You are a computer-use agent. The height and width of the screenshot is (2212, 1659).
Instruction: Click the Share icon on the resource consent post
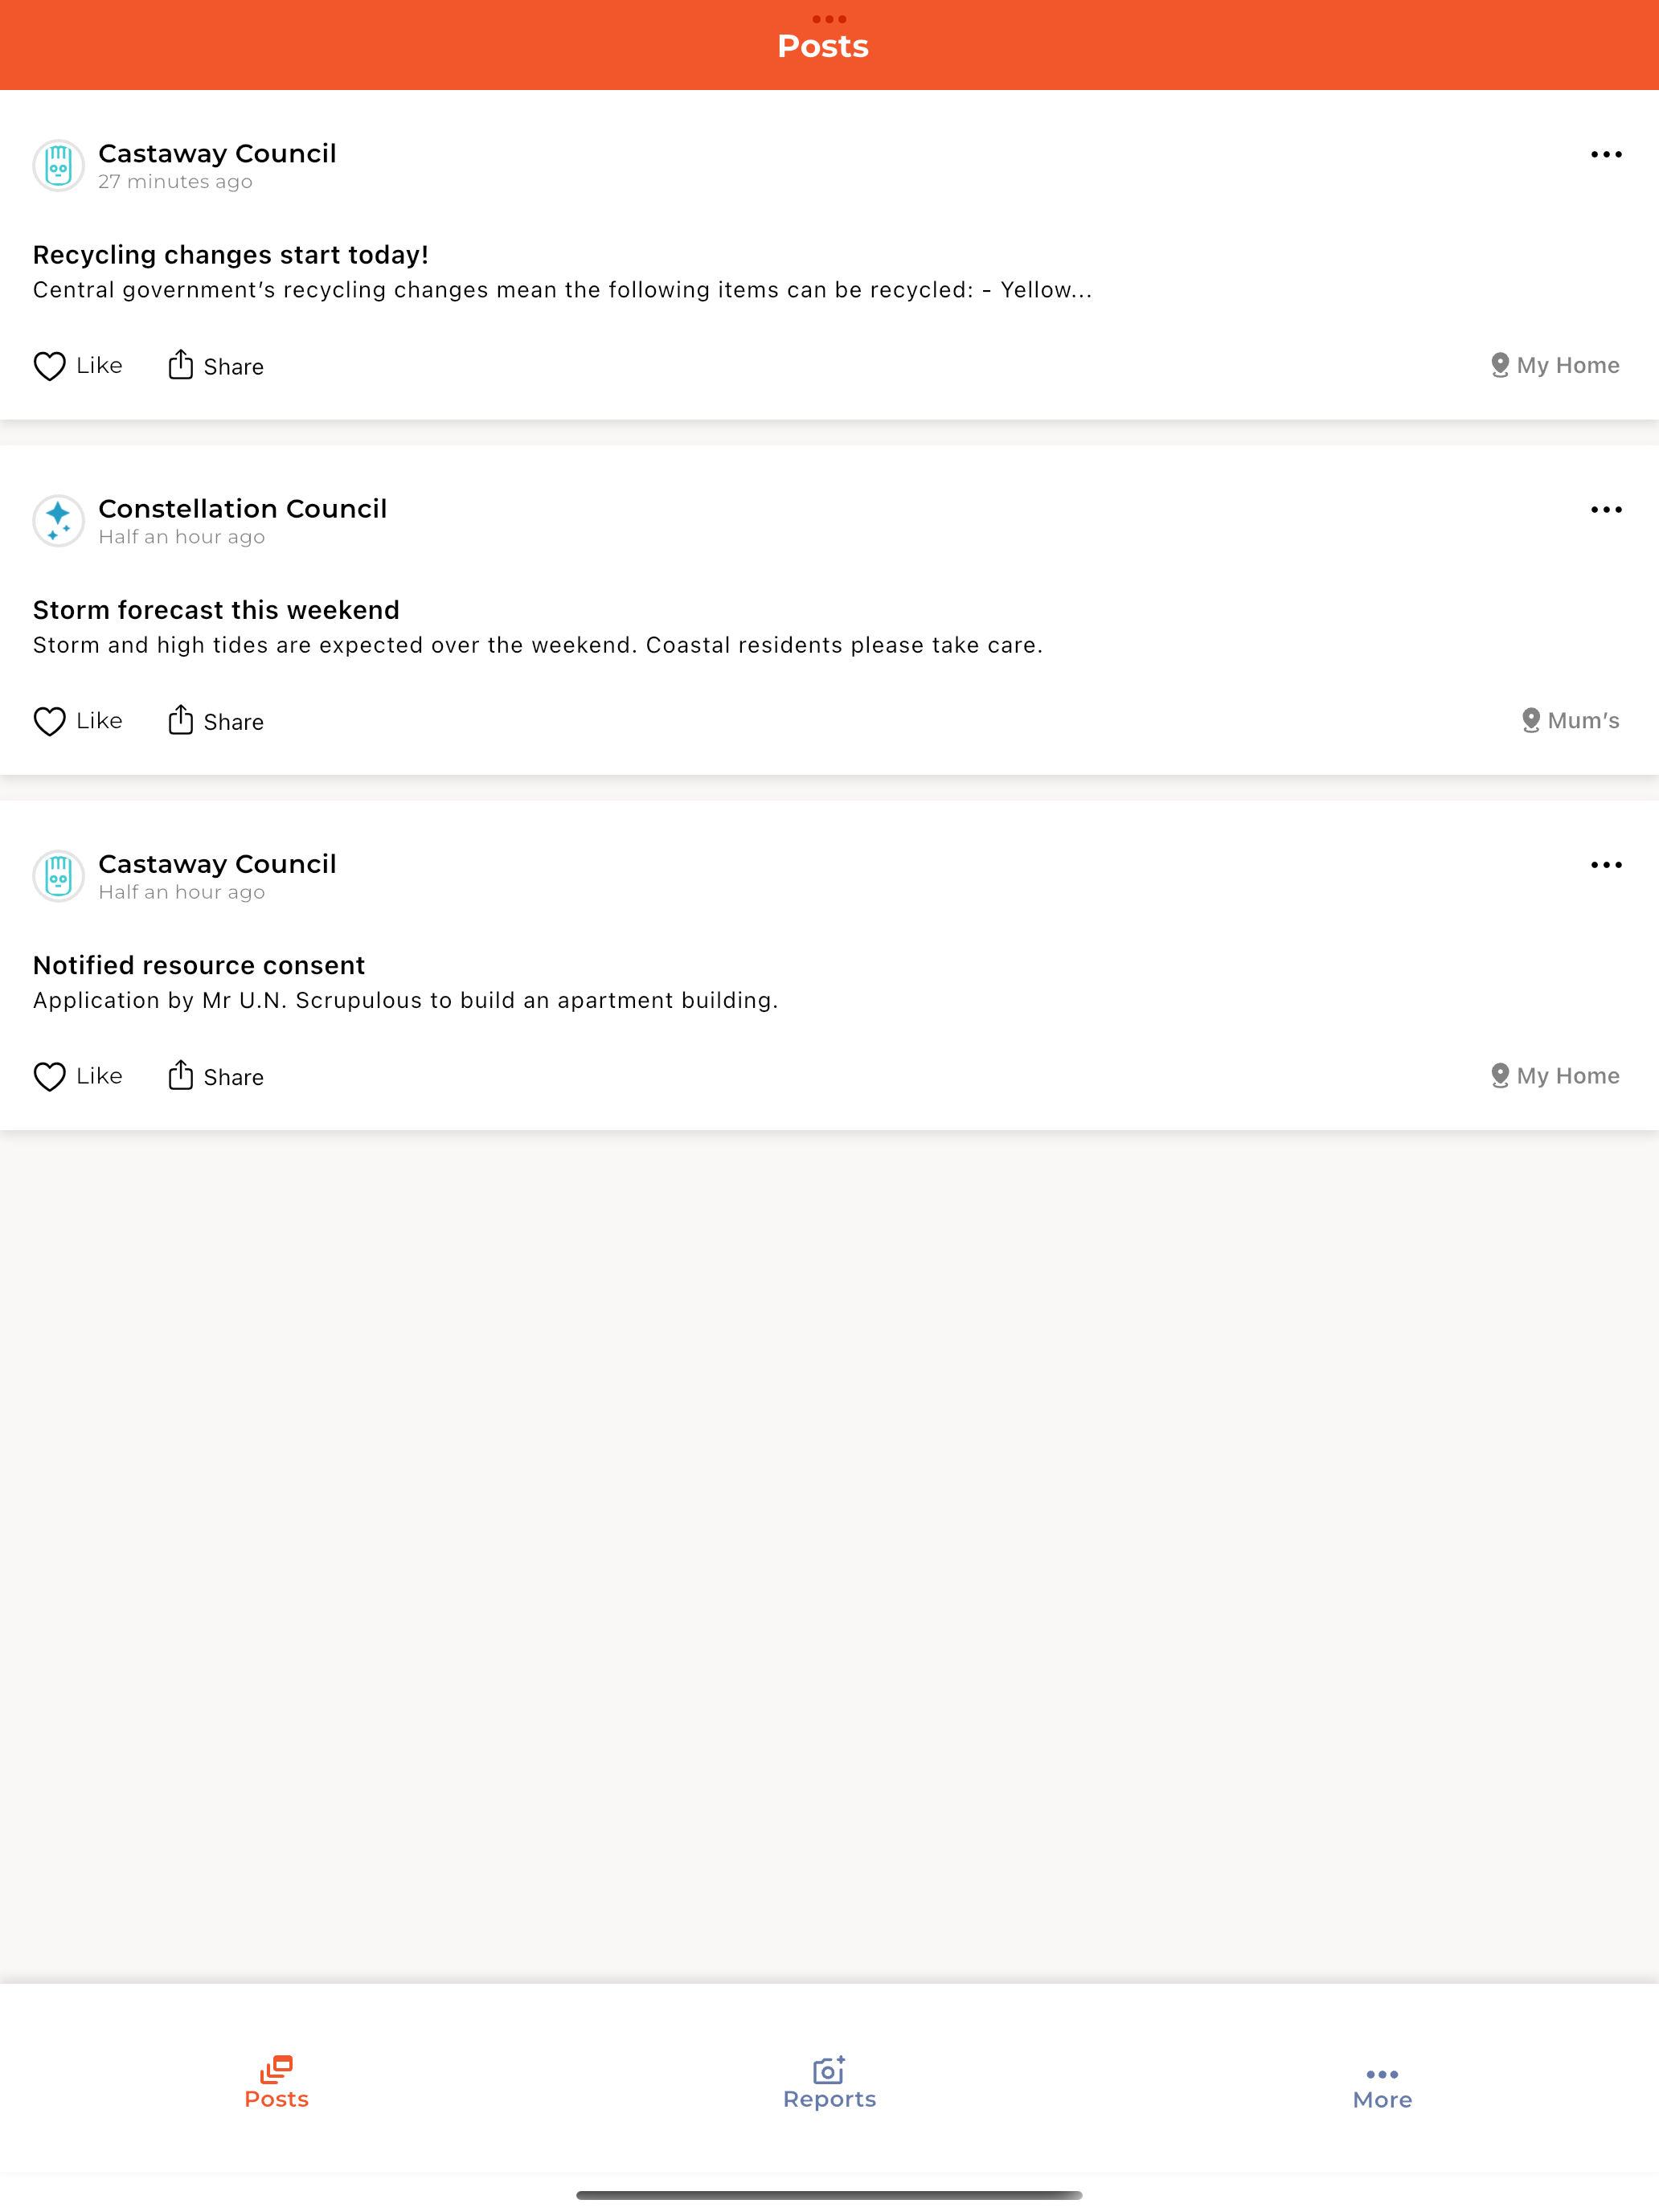[181, 1075]
